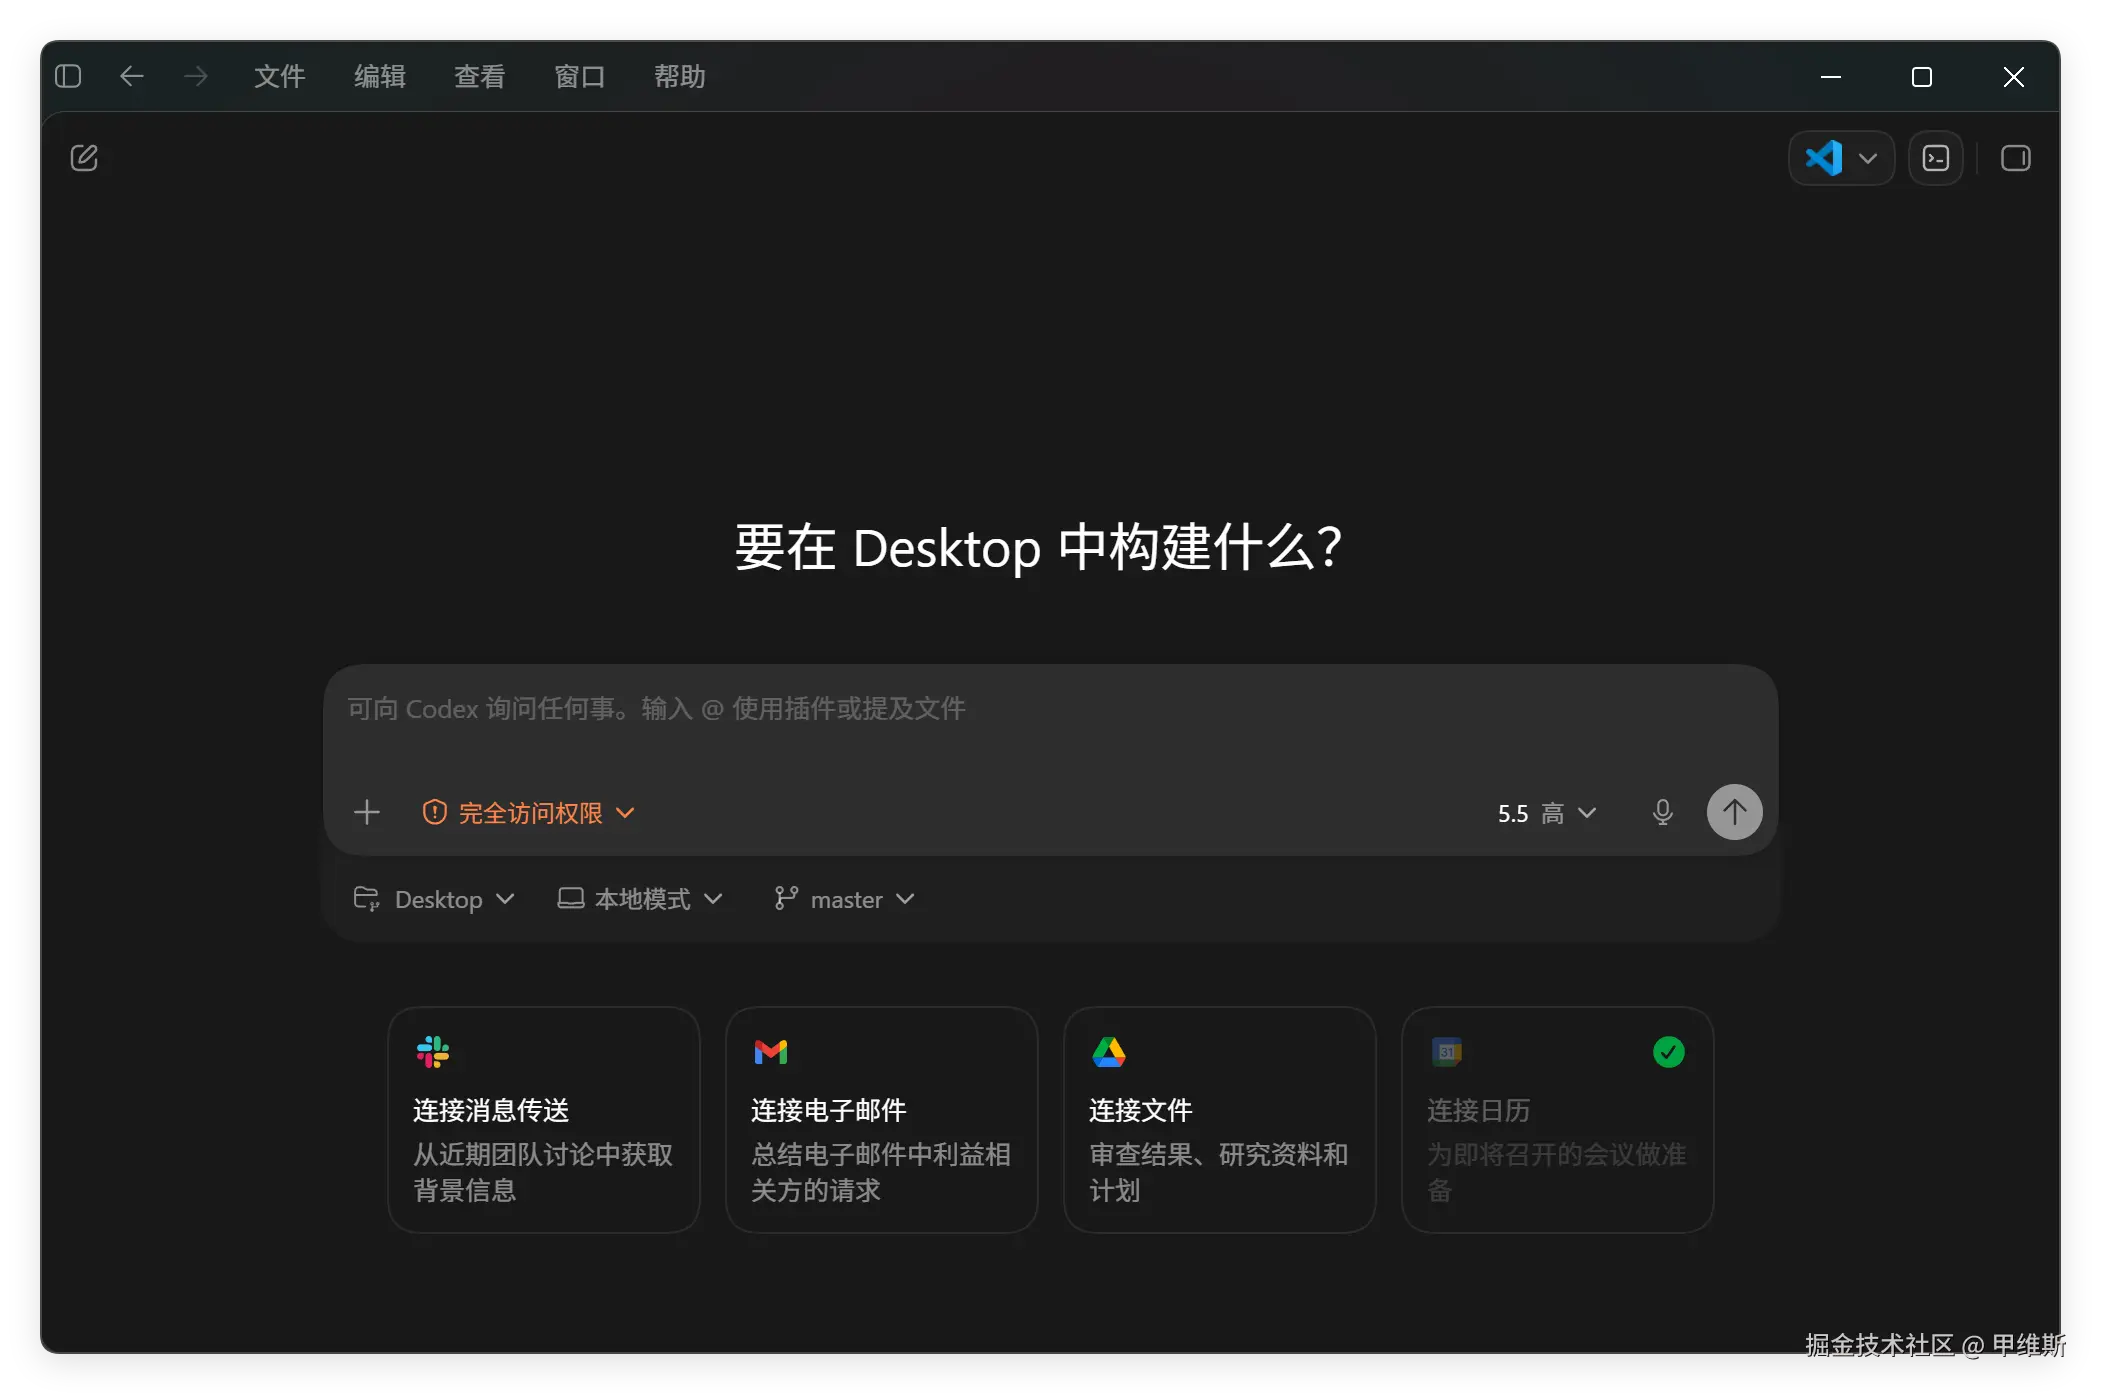2101x1394 pixels.
Task: Go back with the left arrow
Action: [131, 76]
